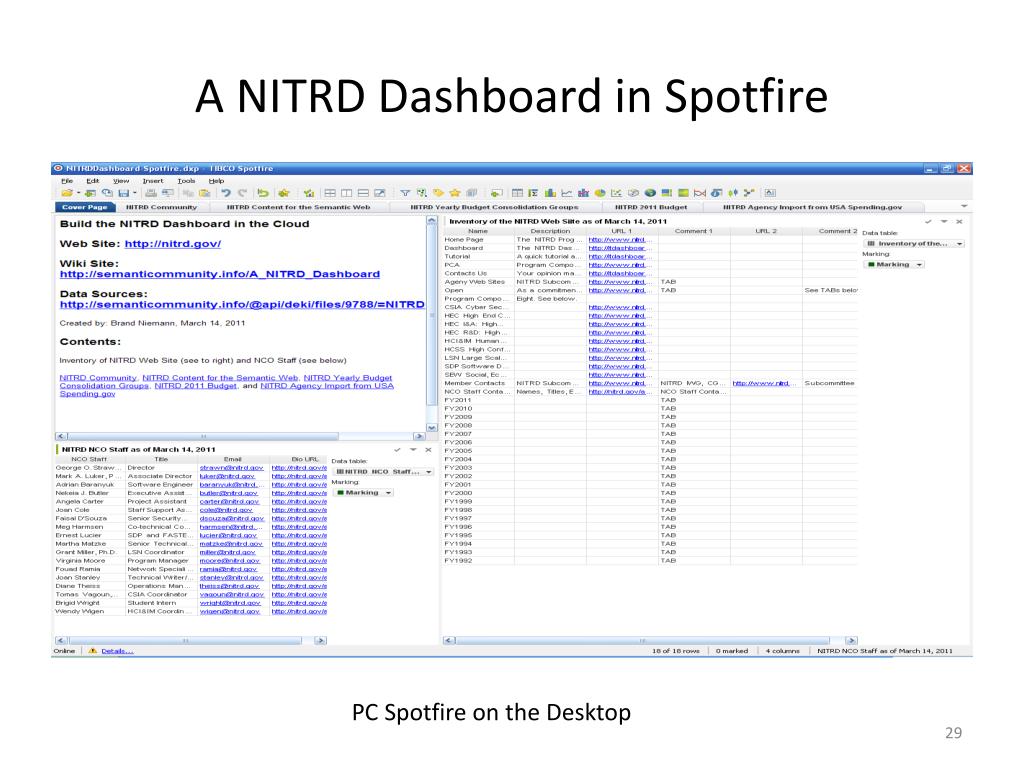Click the Inventory table scroll right arrow
Image resolution: width=1024 pixels, height=768 pixels.
[x=850, y=640]
